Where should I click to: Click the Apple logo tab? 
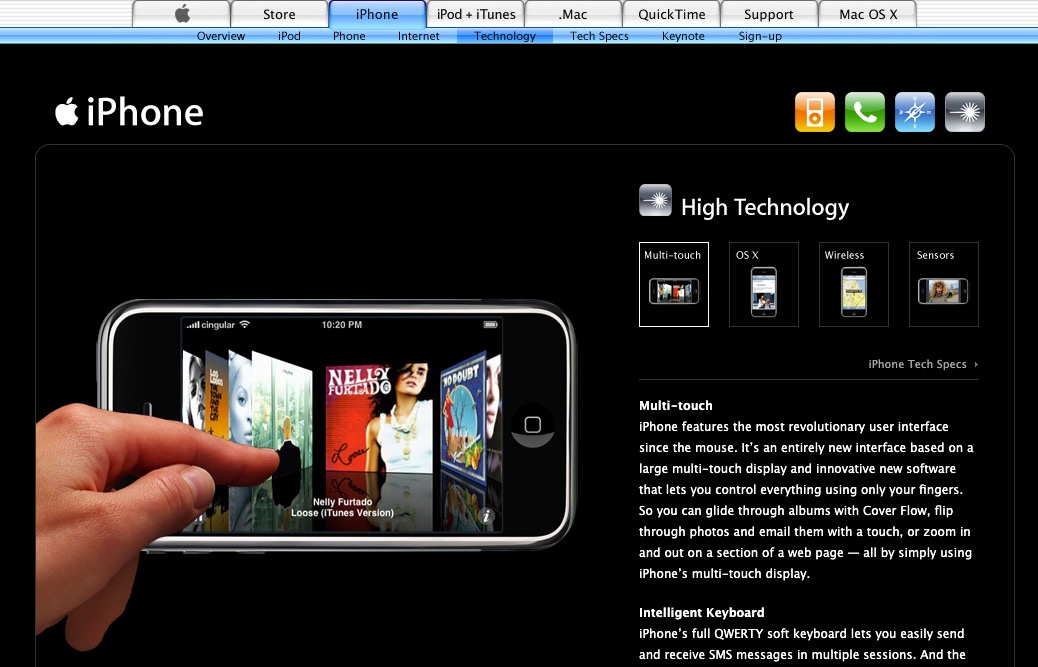coord(181,14)
